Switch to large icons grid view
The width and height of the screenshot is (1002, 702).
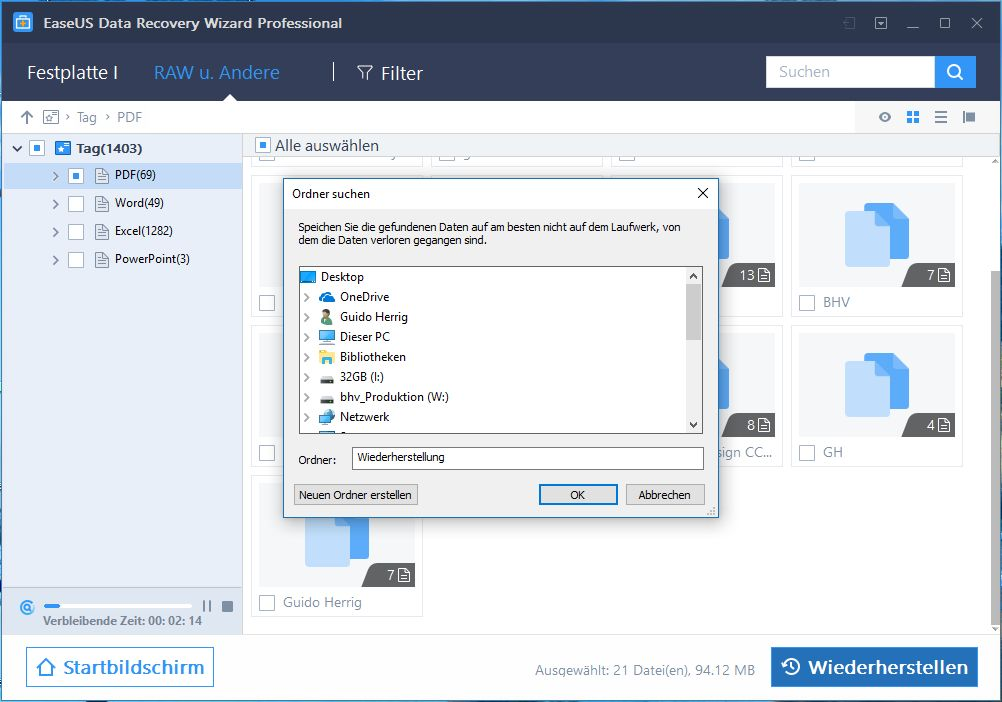(x=913, y=117)
